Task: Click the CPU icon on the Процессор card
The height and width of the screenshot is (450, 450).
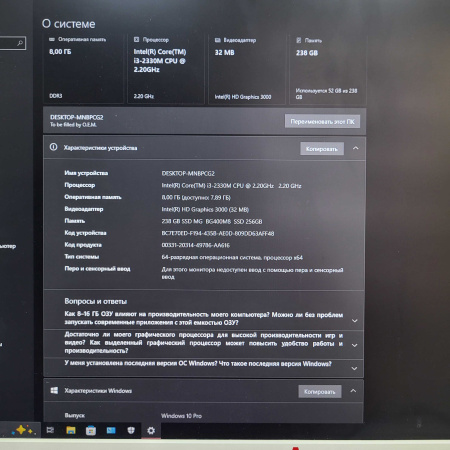Action: 136,39
